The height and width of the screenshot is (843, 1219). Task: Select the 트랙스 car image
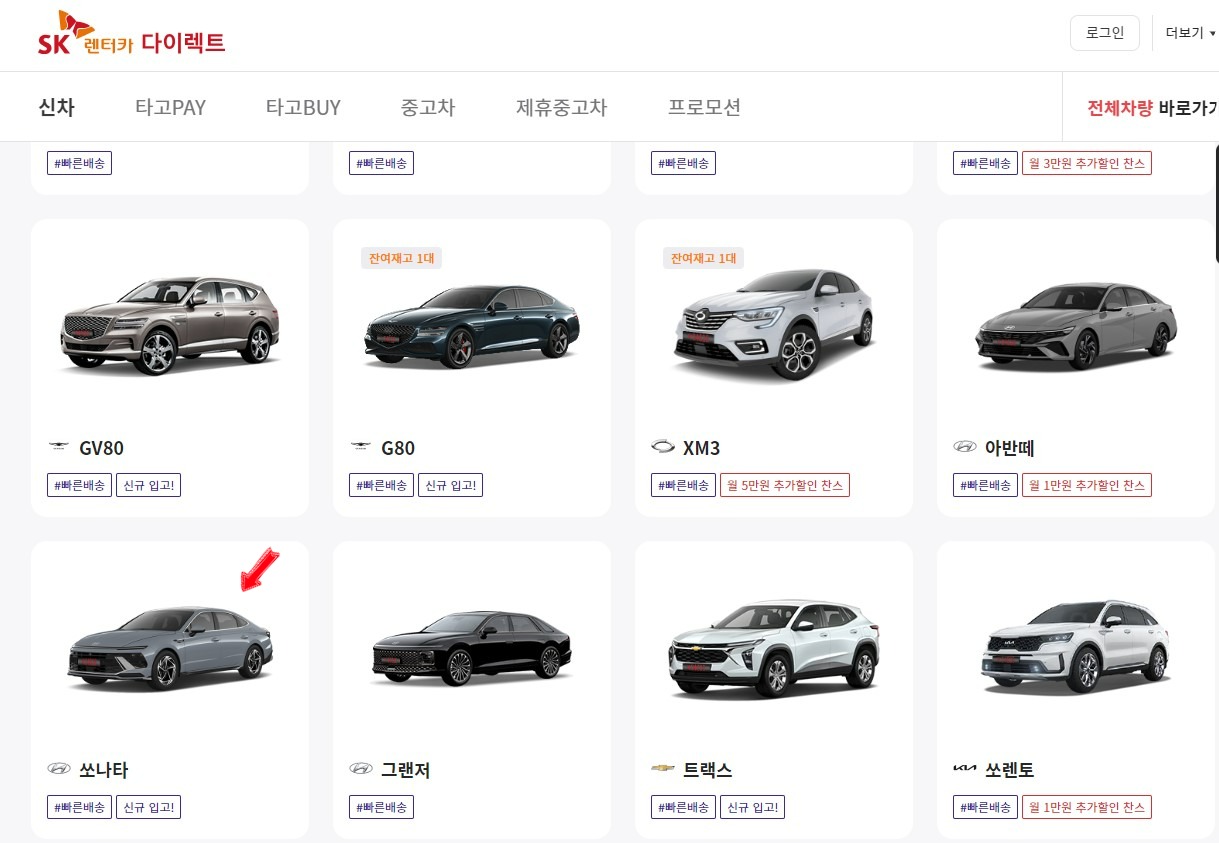click(x=774, y=648)
